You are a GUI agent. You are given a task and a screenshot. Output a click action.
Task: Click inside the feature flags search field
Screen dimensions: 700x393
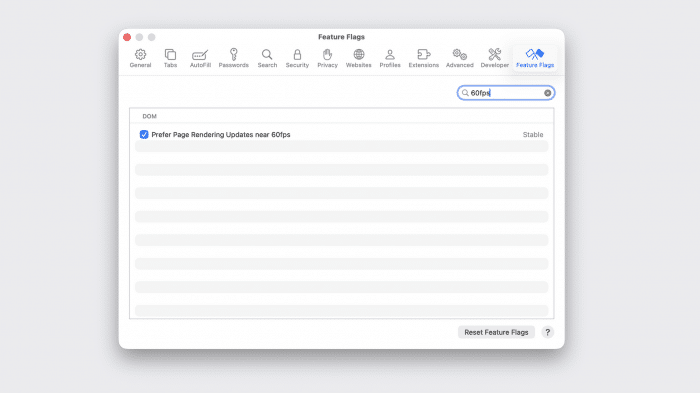click(506, 93)
